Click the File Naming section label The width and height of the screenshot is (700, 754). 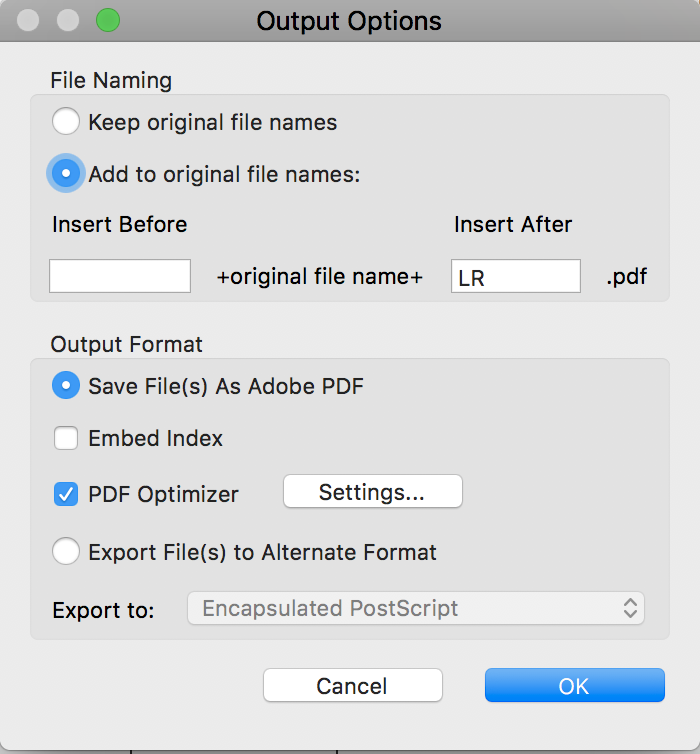[x=111, y=80]
